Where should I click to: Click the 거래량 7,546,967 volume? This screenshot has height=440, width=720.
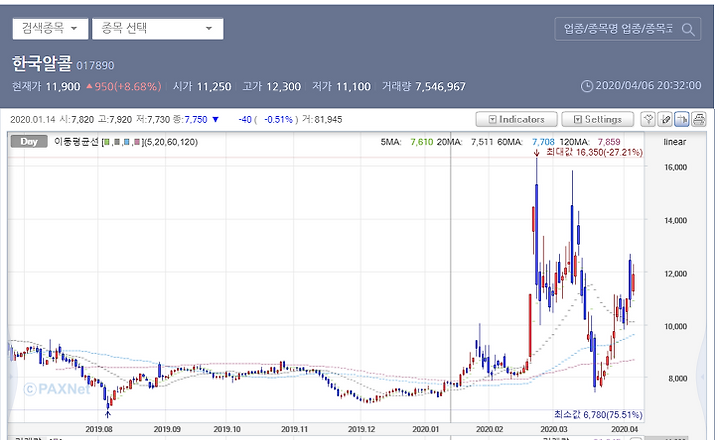click(x=424, y=86)
